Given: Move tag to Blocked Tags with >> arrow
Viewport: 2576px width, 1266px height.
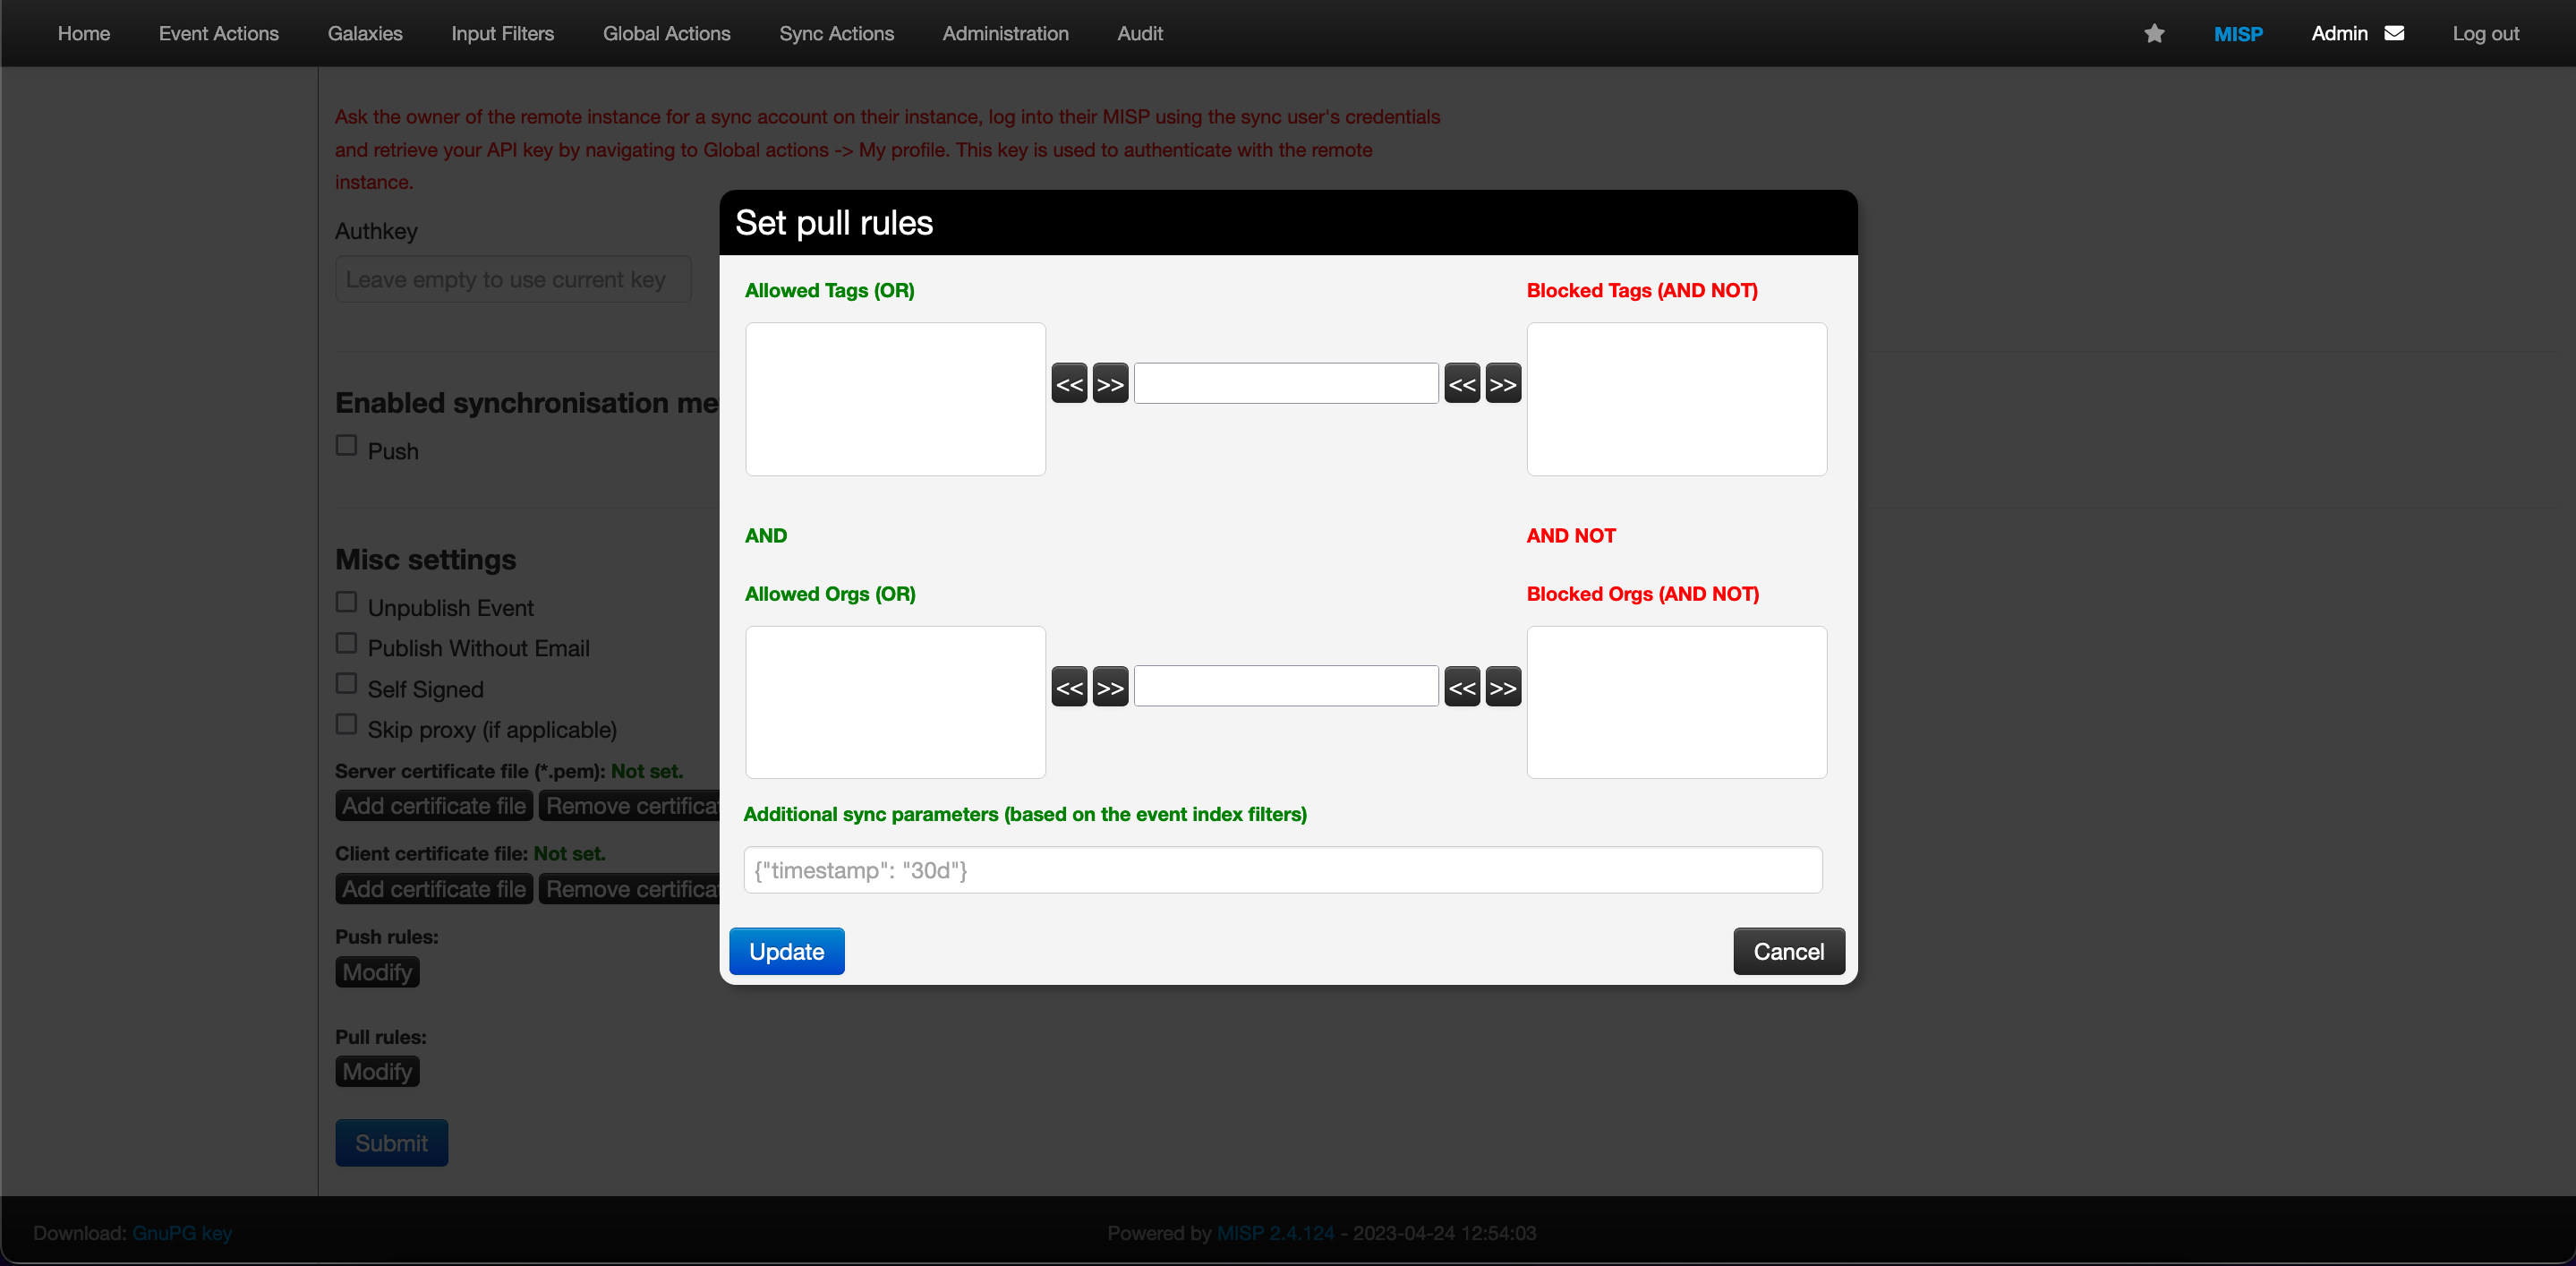Looking at the screenshot, I should point(1503,384).
